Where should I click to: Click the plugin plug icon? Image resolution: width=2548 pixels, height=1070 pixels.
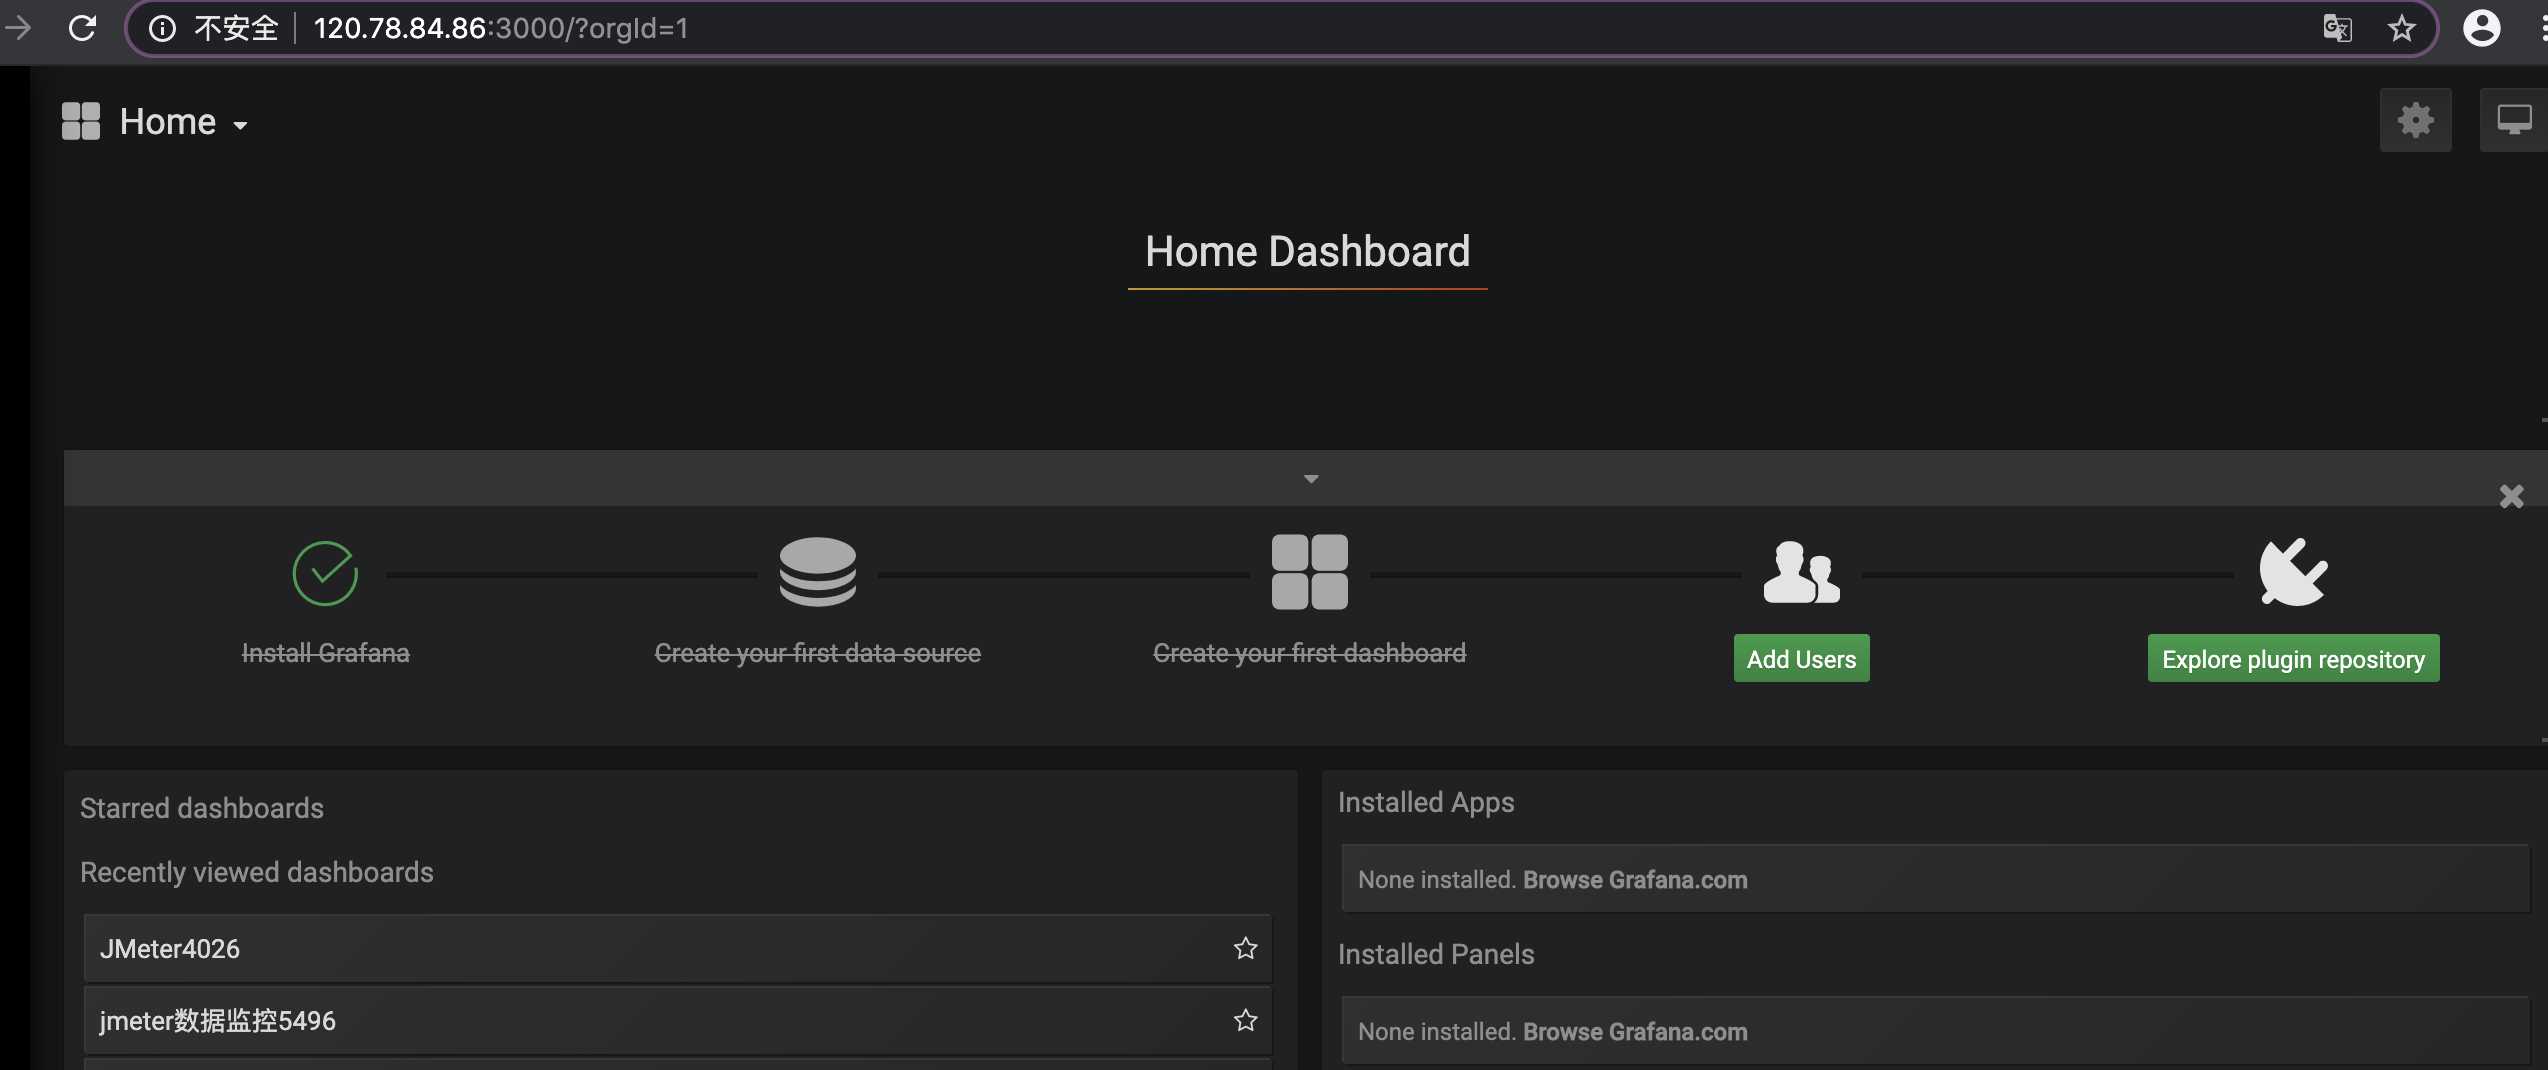click(x=2294, y=572)
